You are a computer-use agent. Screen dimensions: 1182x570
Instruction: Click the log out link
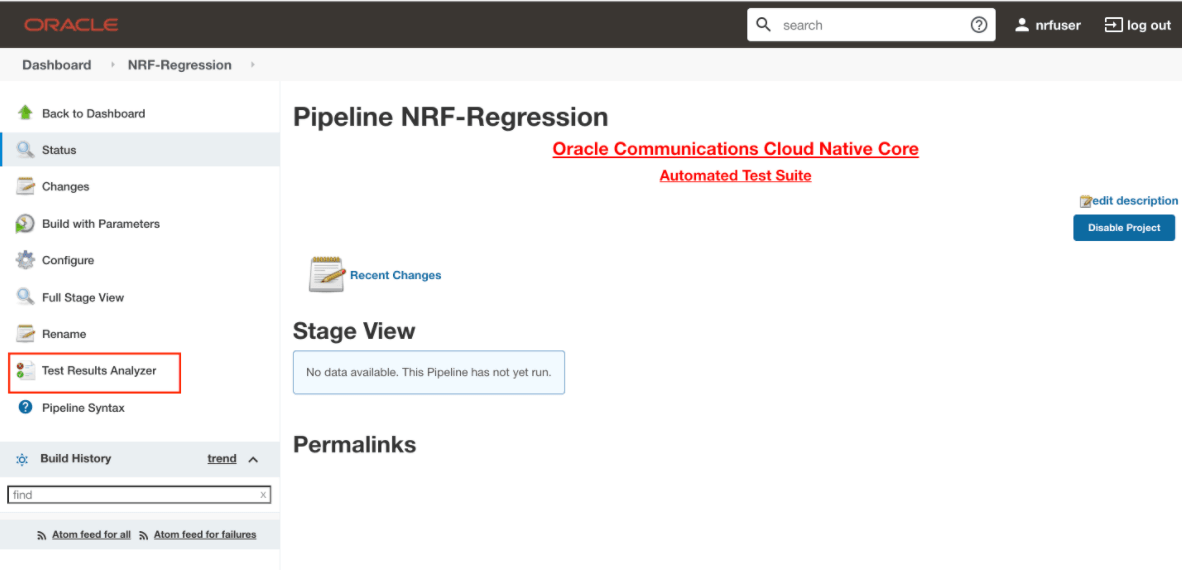(x=1138, y=25)
